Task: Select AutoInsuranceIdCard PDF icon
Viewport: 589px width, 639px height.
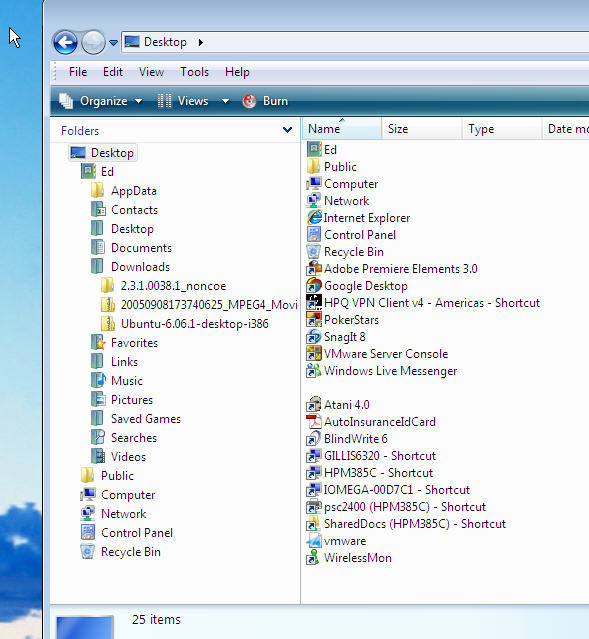Action: pos(314,422)
